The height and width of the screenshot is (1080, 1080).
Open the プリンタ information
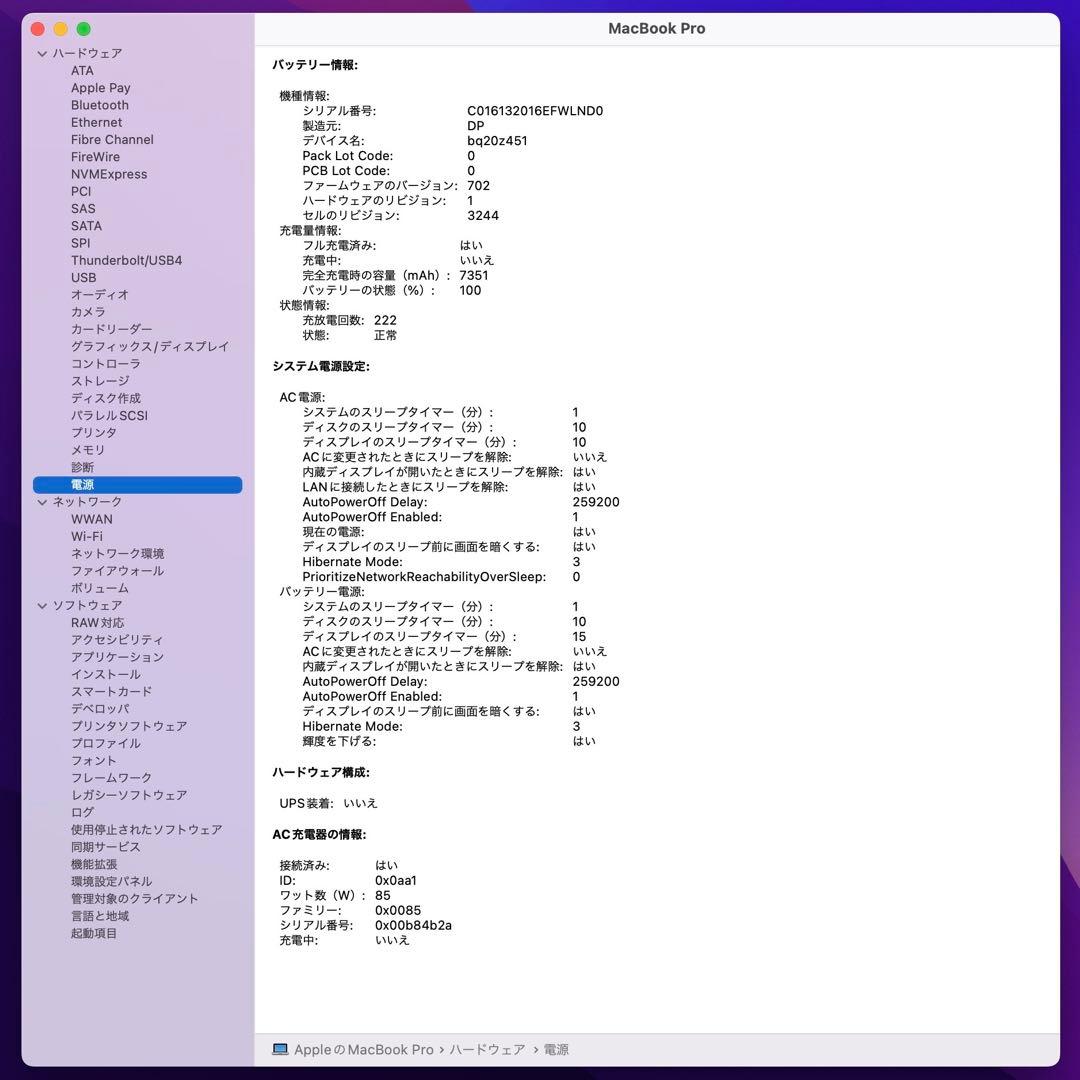(91, 432)
